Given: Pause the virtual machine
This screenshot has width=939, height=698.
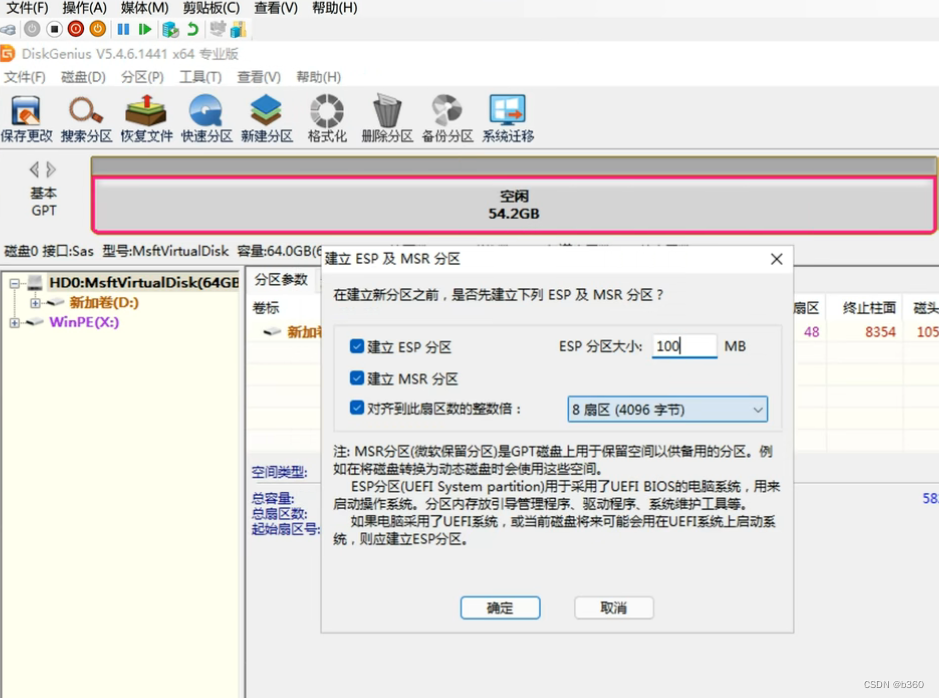Looking at the screenshot, I should (x=123, y=29).
